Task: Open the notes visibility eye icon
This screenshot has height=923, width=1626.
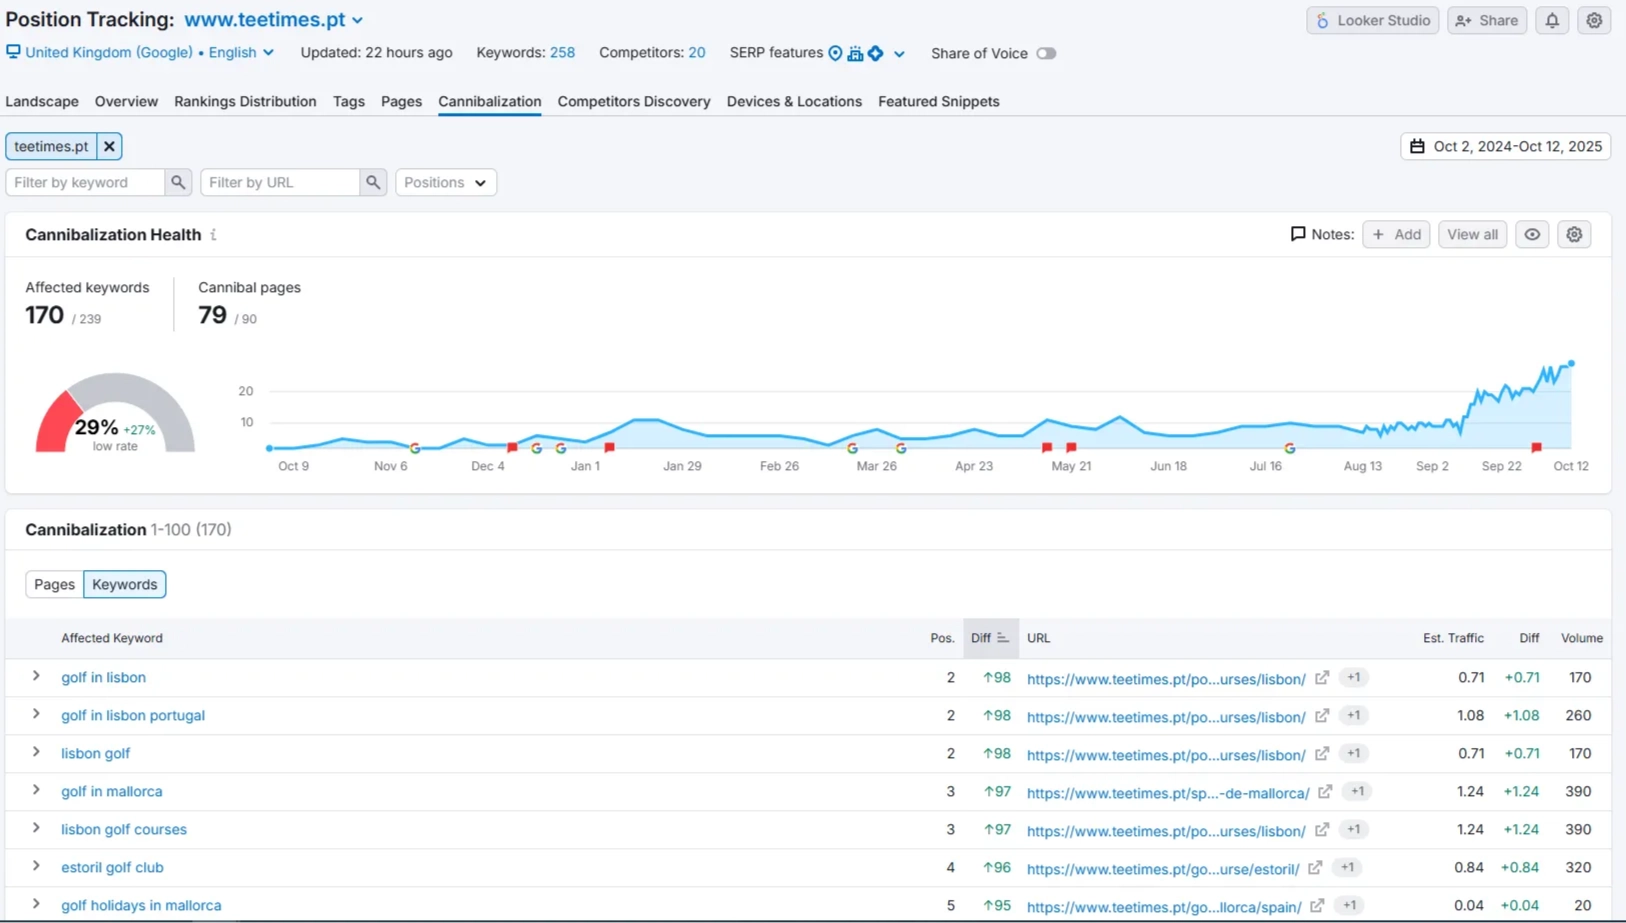Action: pyautogui.click(x=1531, y=234)
